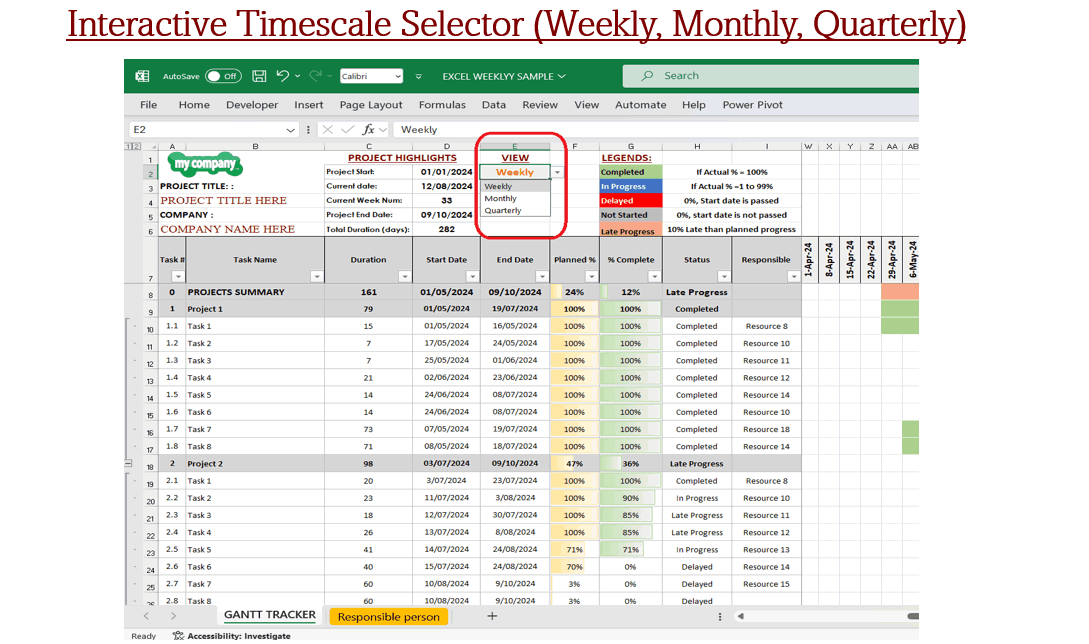This screenshot has height=644, width=1089.
Task: Click the ribbon display options chevron
Action: click(418, 75)
